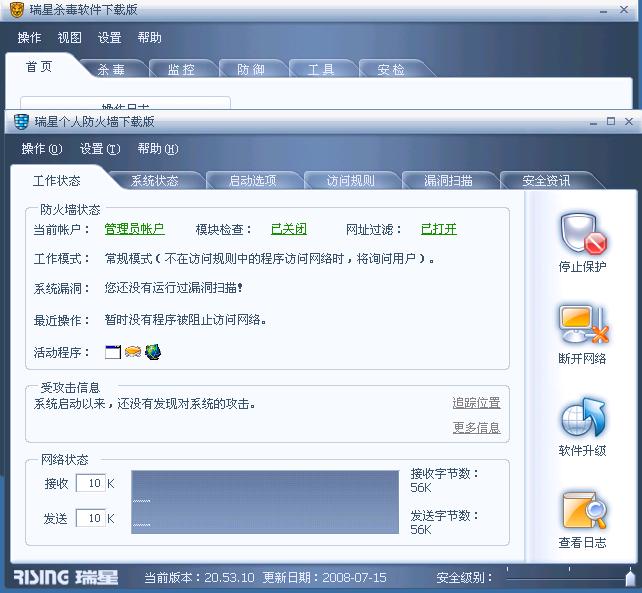Click the 发送字节数 56K value

click(421, 530)
